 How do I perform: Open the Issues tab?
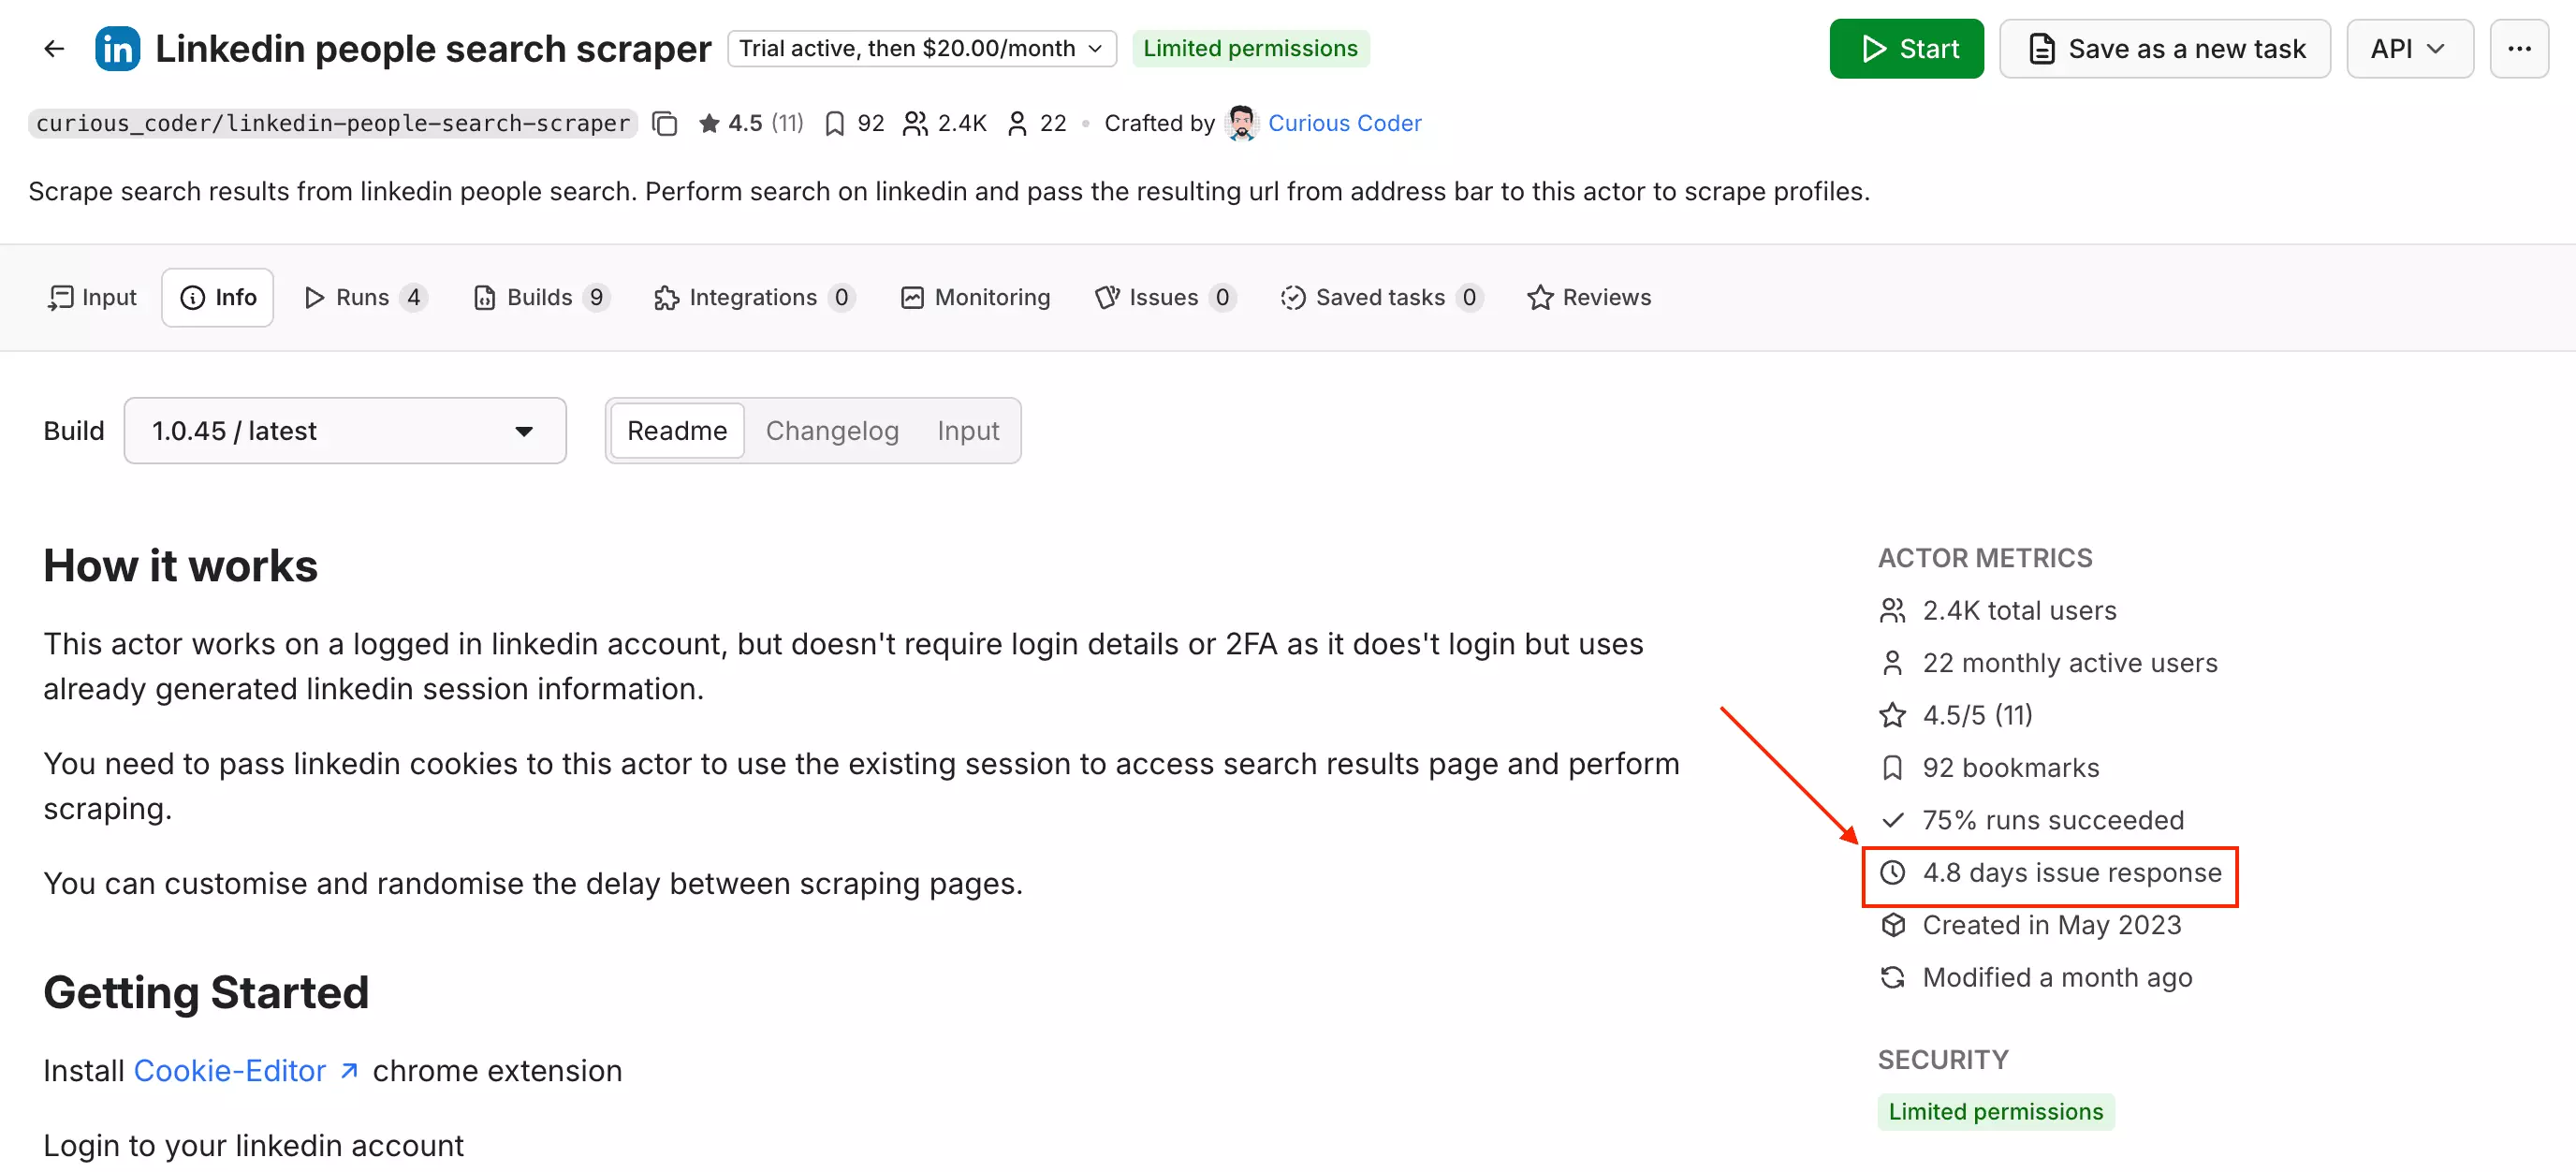tap(1165, 297)
